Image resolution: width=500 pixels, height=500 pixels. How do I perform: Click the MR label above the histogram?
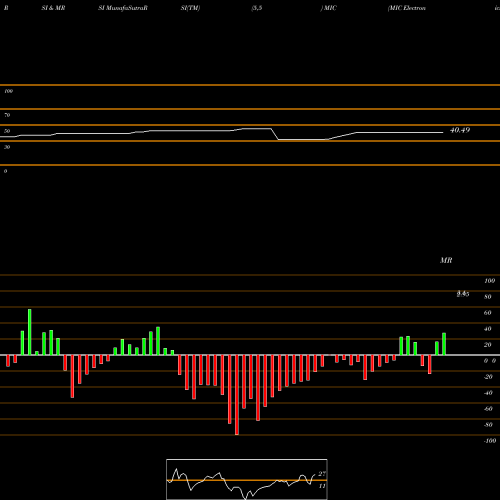(x=446, y=260)
